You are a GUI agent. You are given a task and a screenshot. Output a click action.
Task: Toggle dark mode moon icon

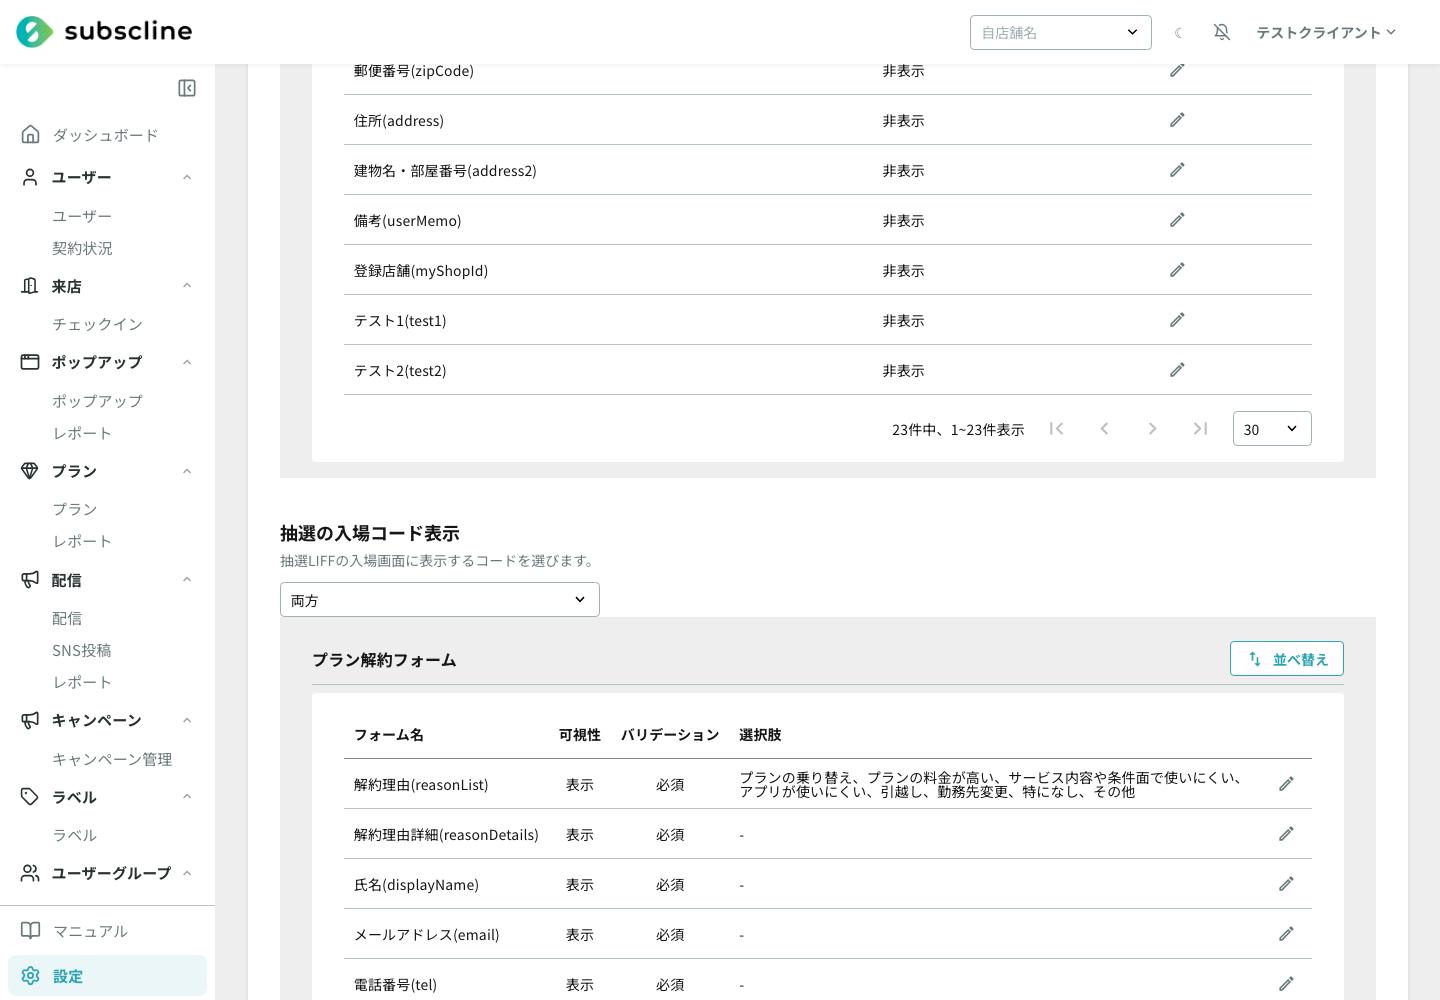tap(1179, 33)
